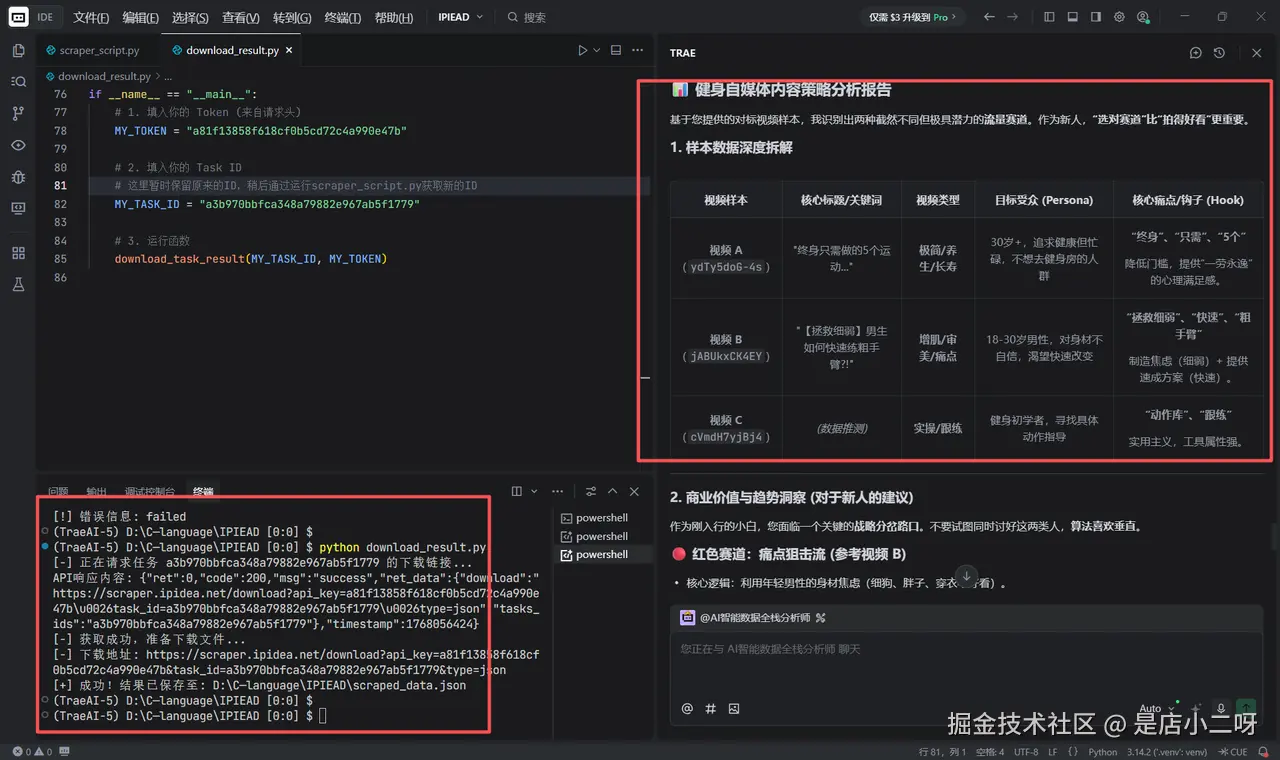Screen dimensions: 1280x760
Task: Click the 搜索 search box in title bar
Action: [x=526, y=17]
